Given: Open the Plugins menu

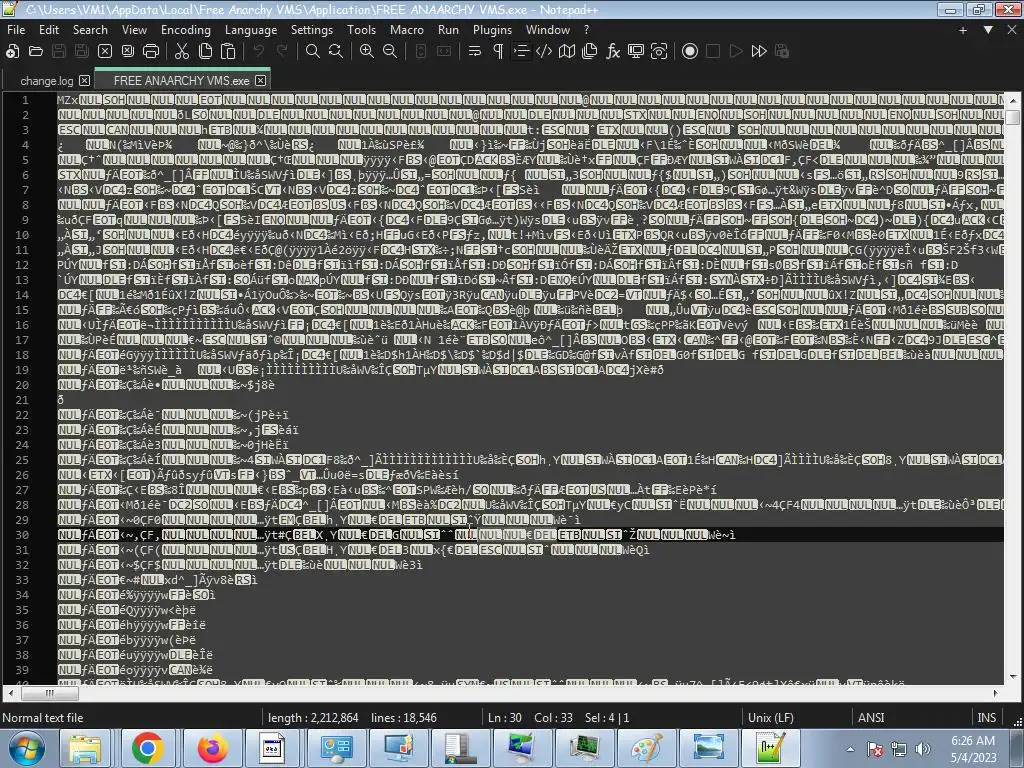Looking at the screenshot, I should 492,30.
